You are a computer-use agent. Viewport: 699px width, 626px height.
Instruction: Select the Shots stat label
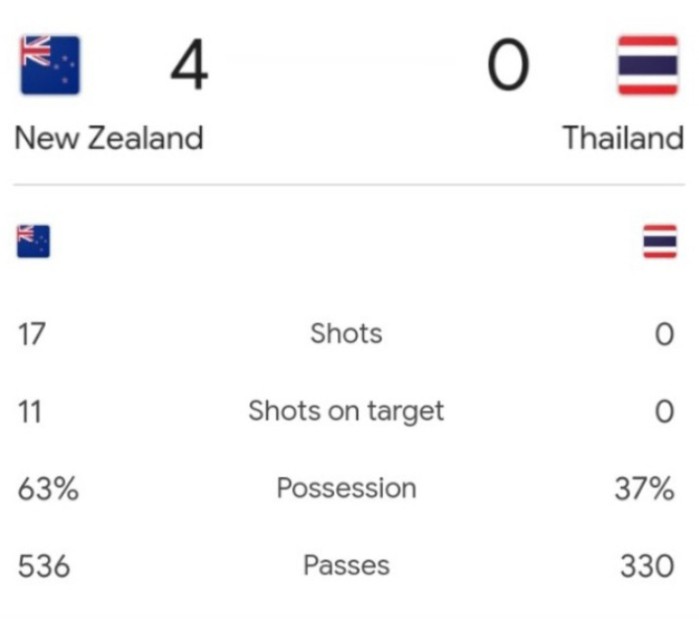click(x=346, y=334)
